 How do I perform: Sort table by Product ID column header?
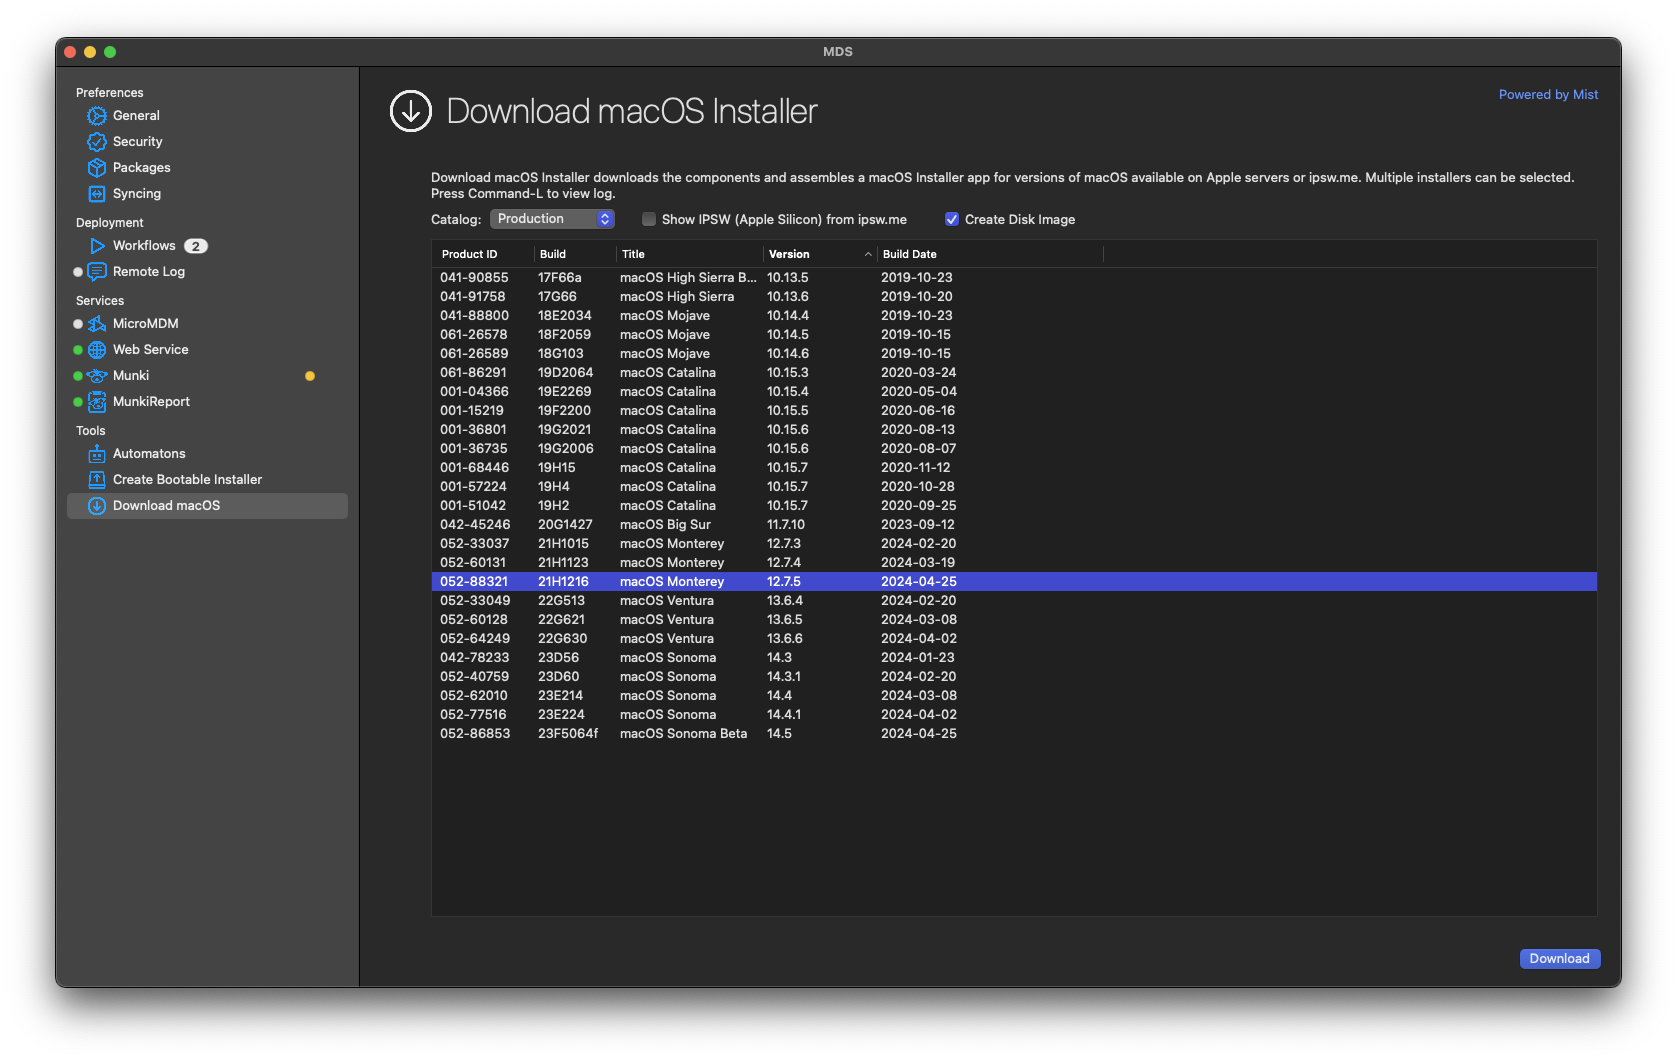483,254
